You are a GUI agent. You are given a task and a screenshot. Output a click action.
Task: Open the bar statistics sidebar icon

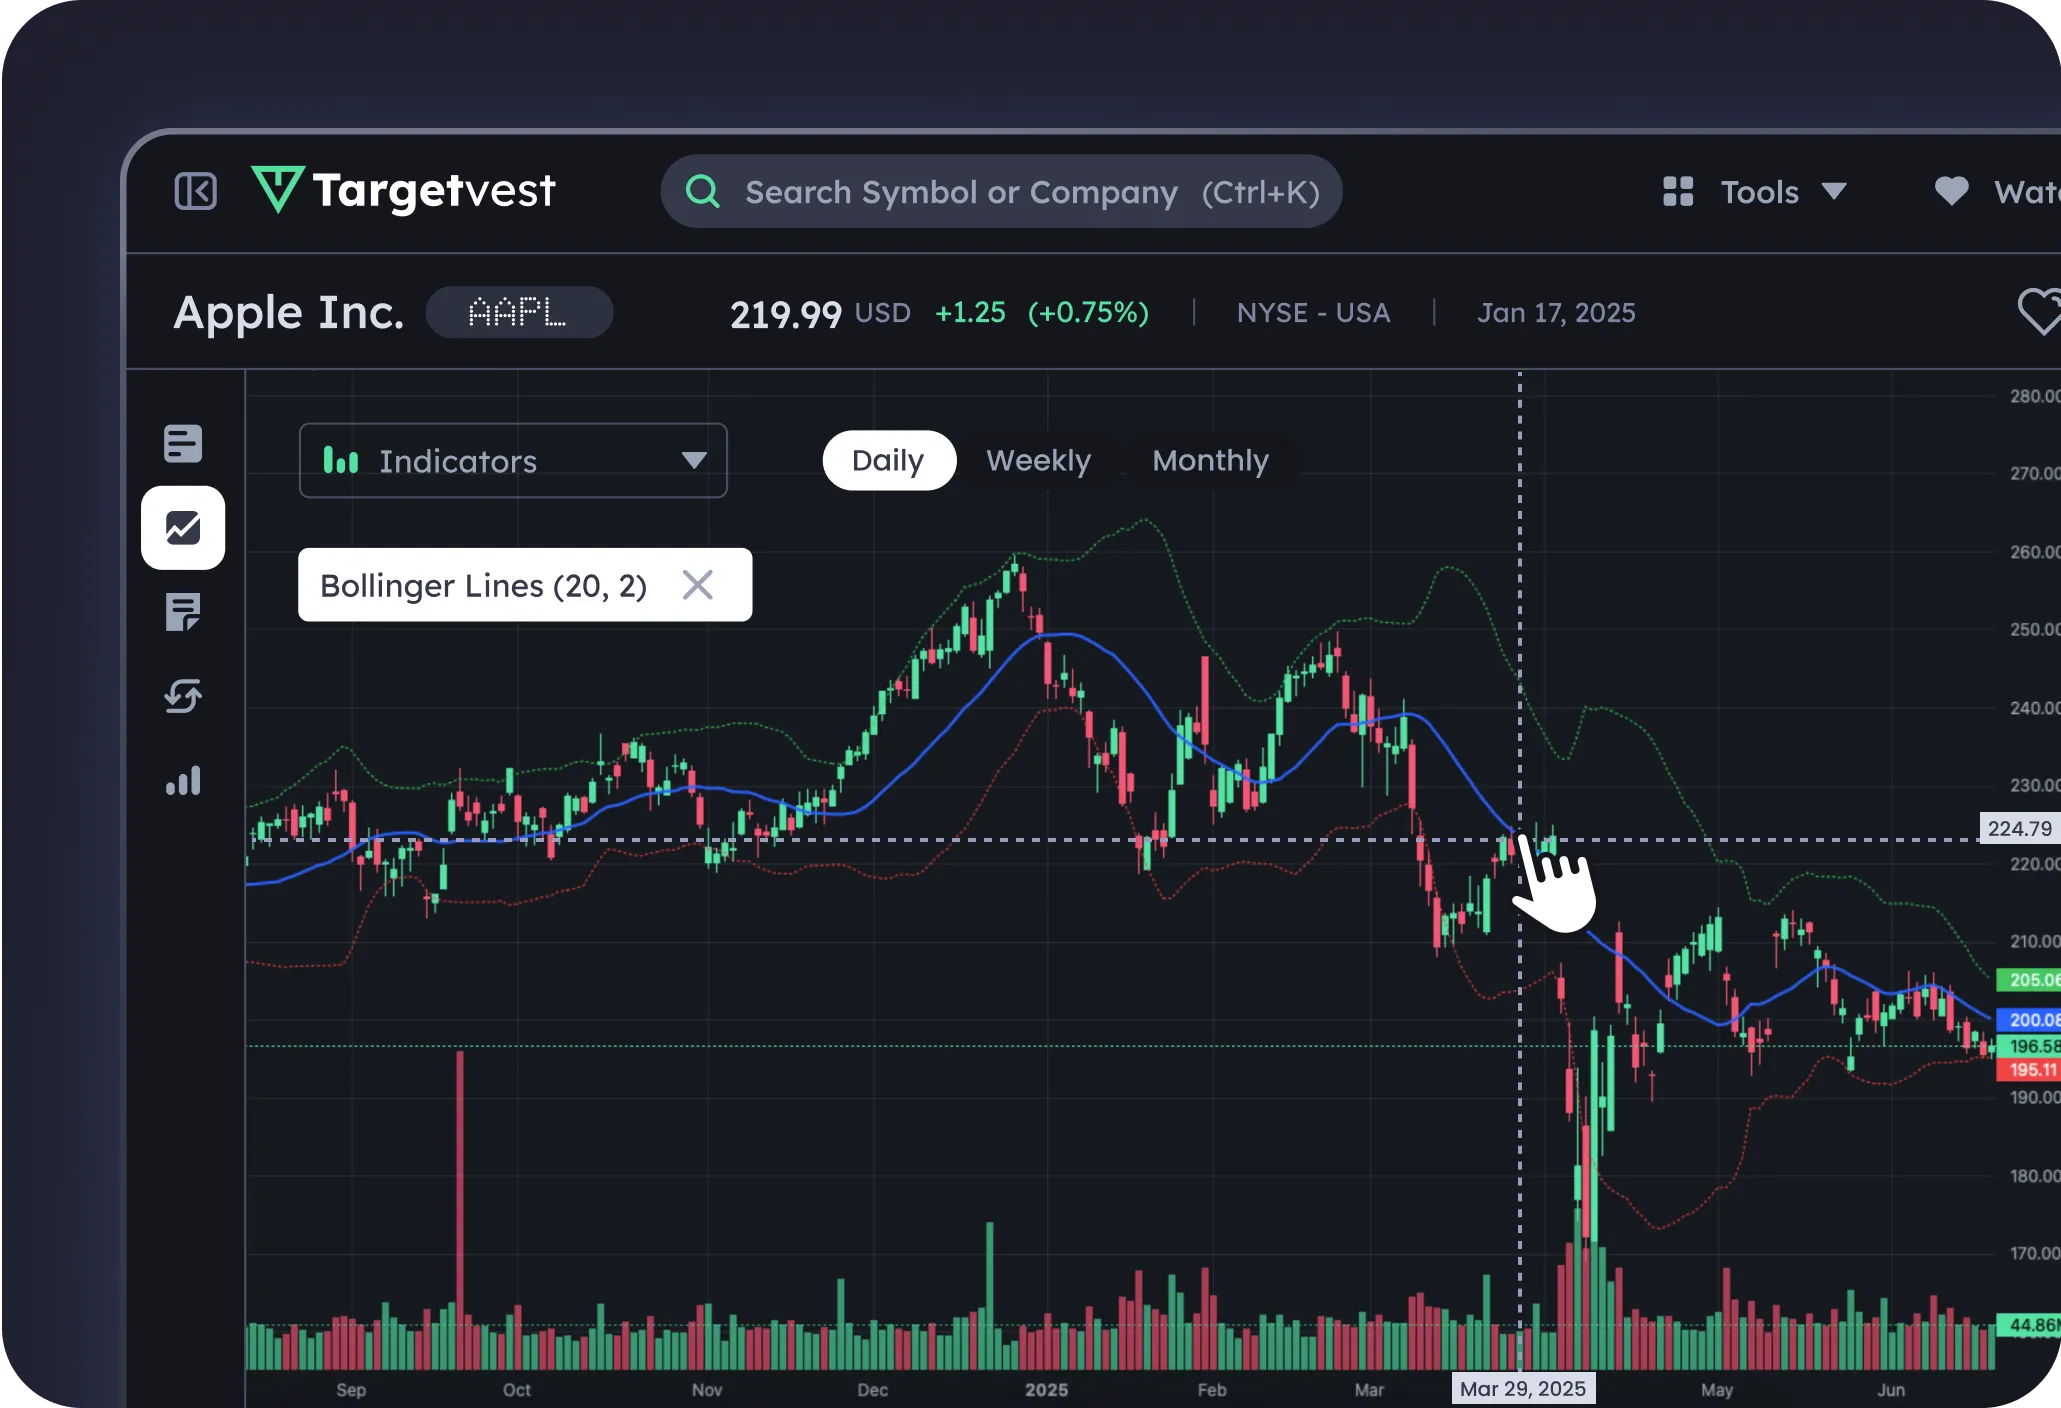pos(183,781)
